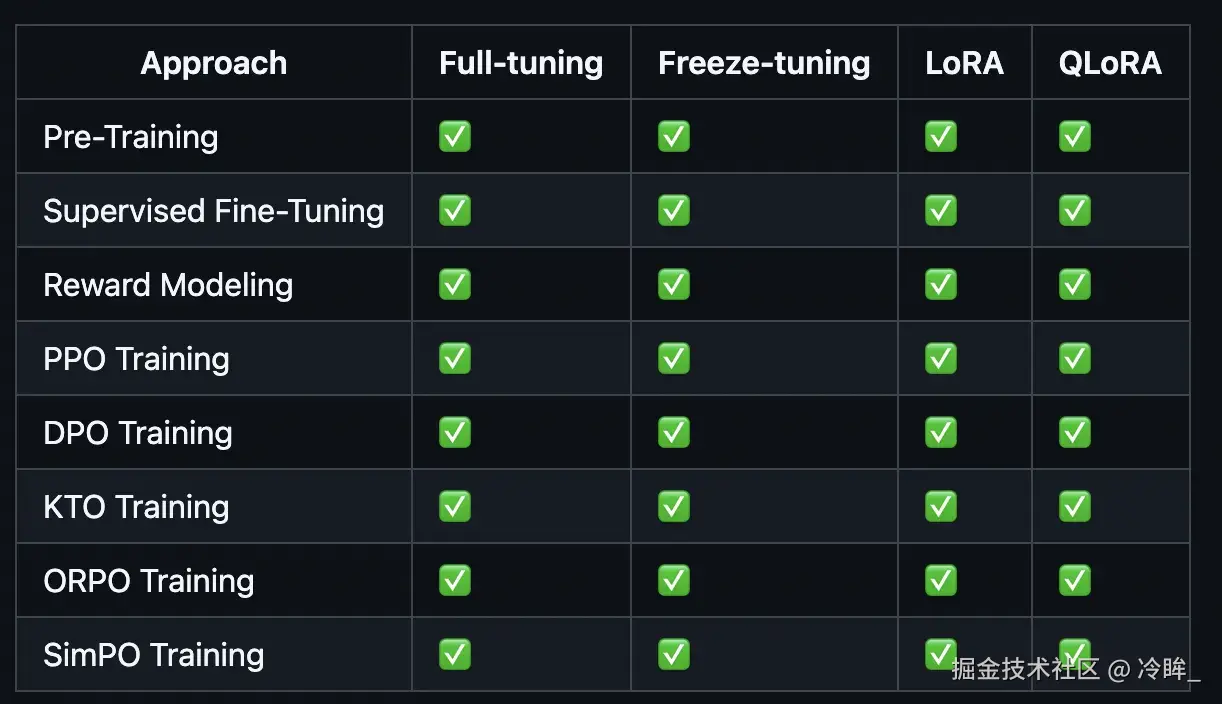Screen dimensions: 1222x704
Task: Click the Supervised Fine-Tuning LoRA checkmark
Action: [x=940, y=210]
